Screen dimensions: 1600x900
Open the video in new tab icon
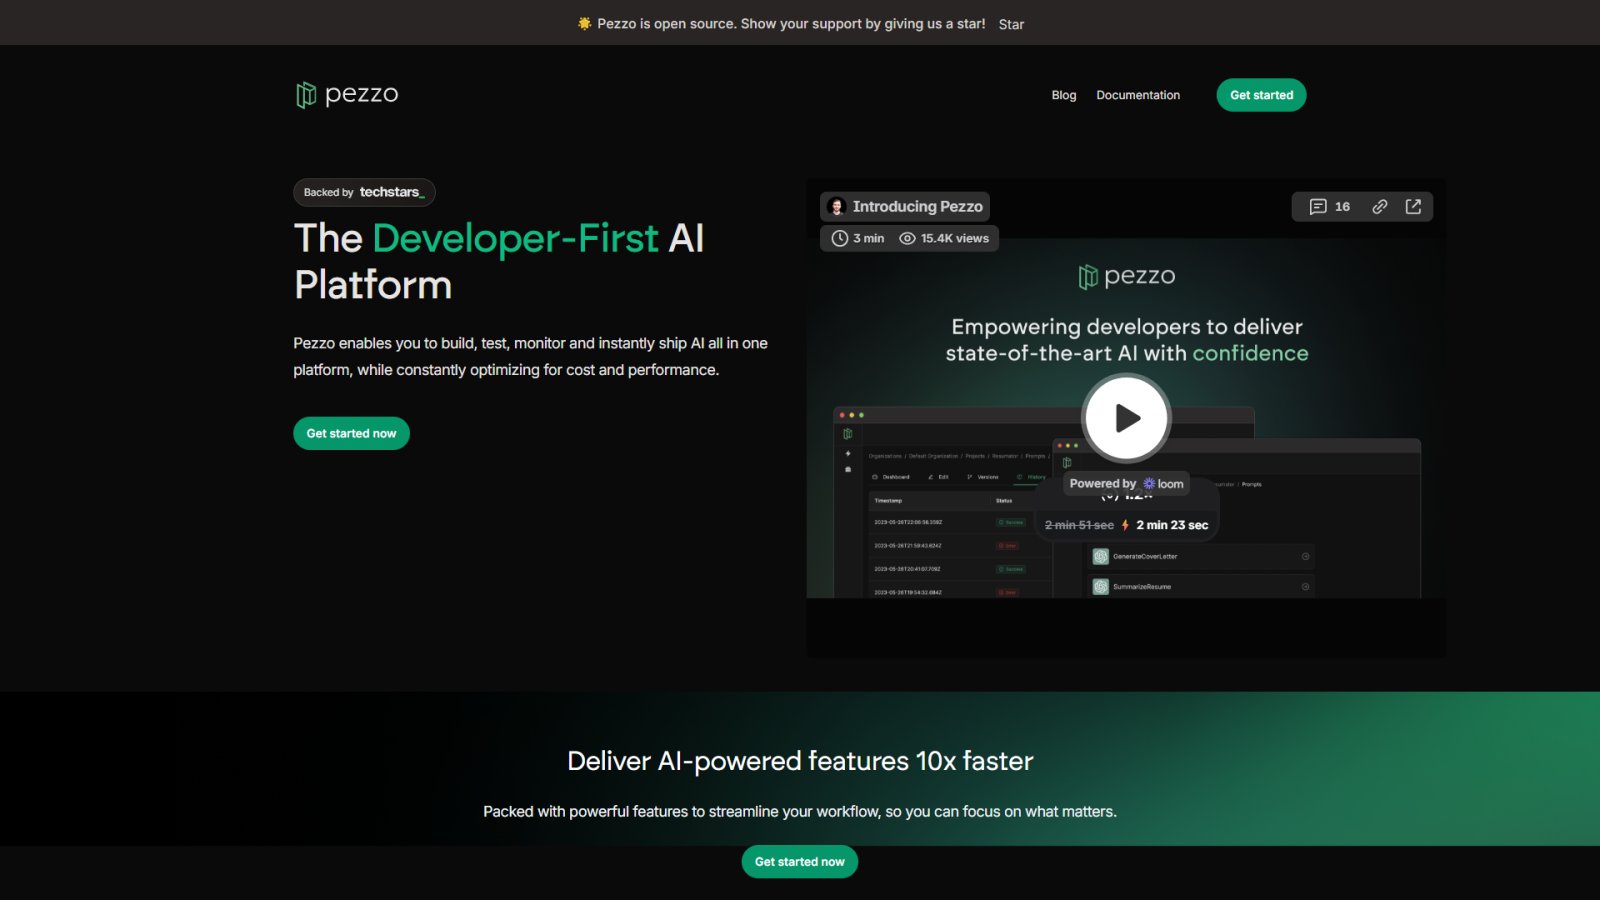point(1413,206)
